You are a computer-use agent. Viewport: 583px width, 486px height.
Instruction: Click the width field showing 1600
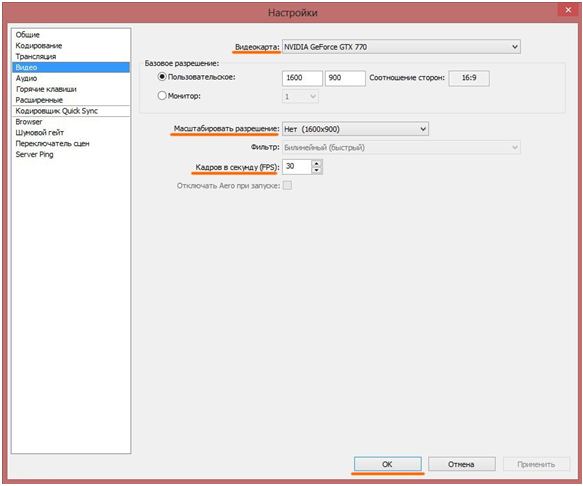coord(302,78)
